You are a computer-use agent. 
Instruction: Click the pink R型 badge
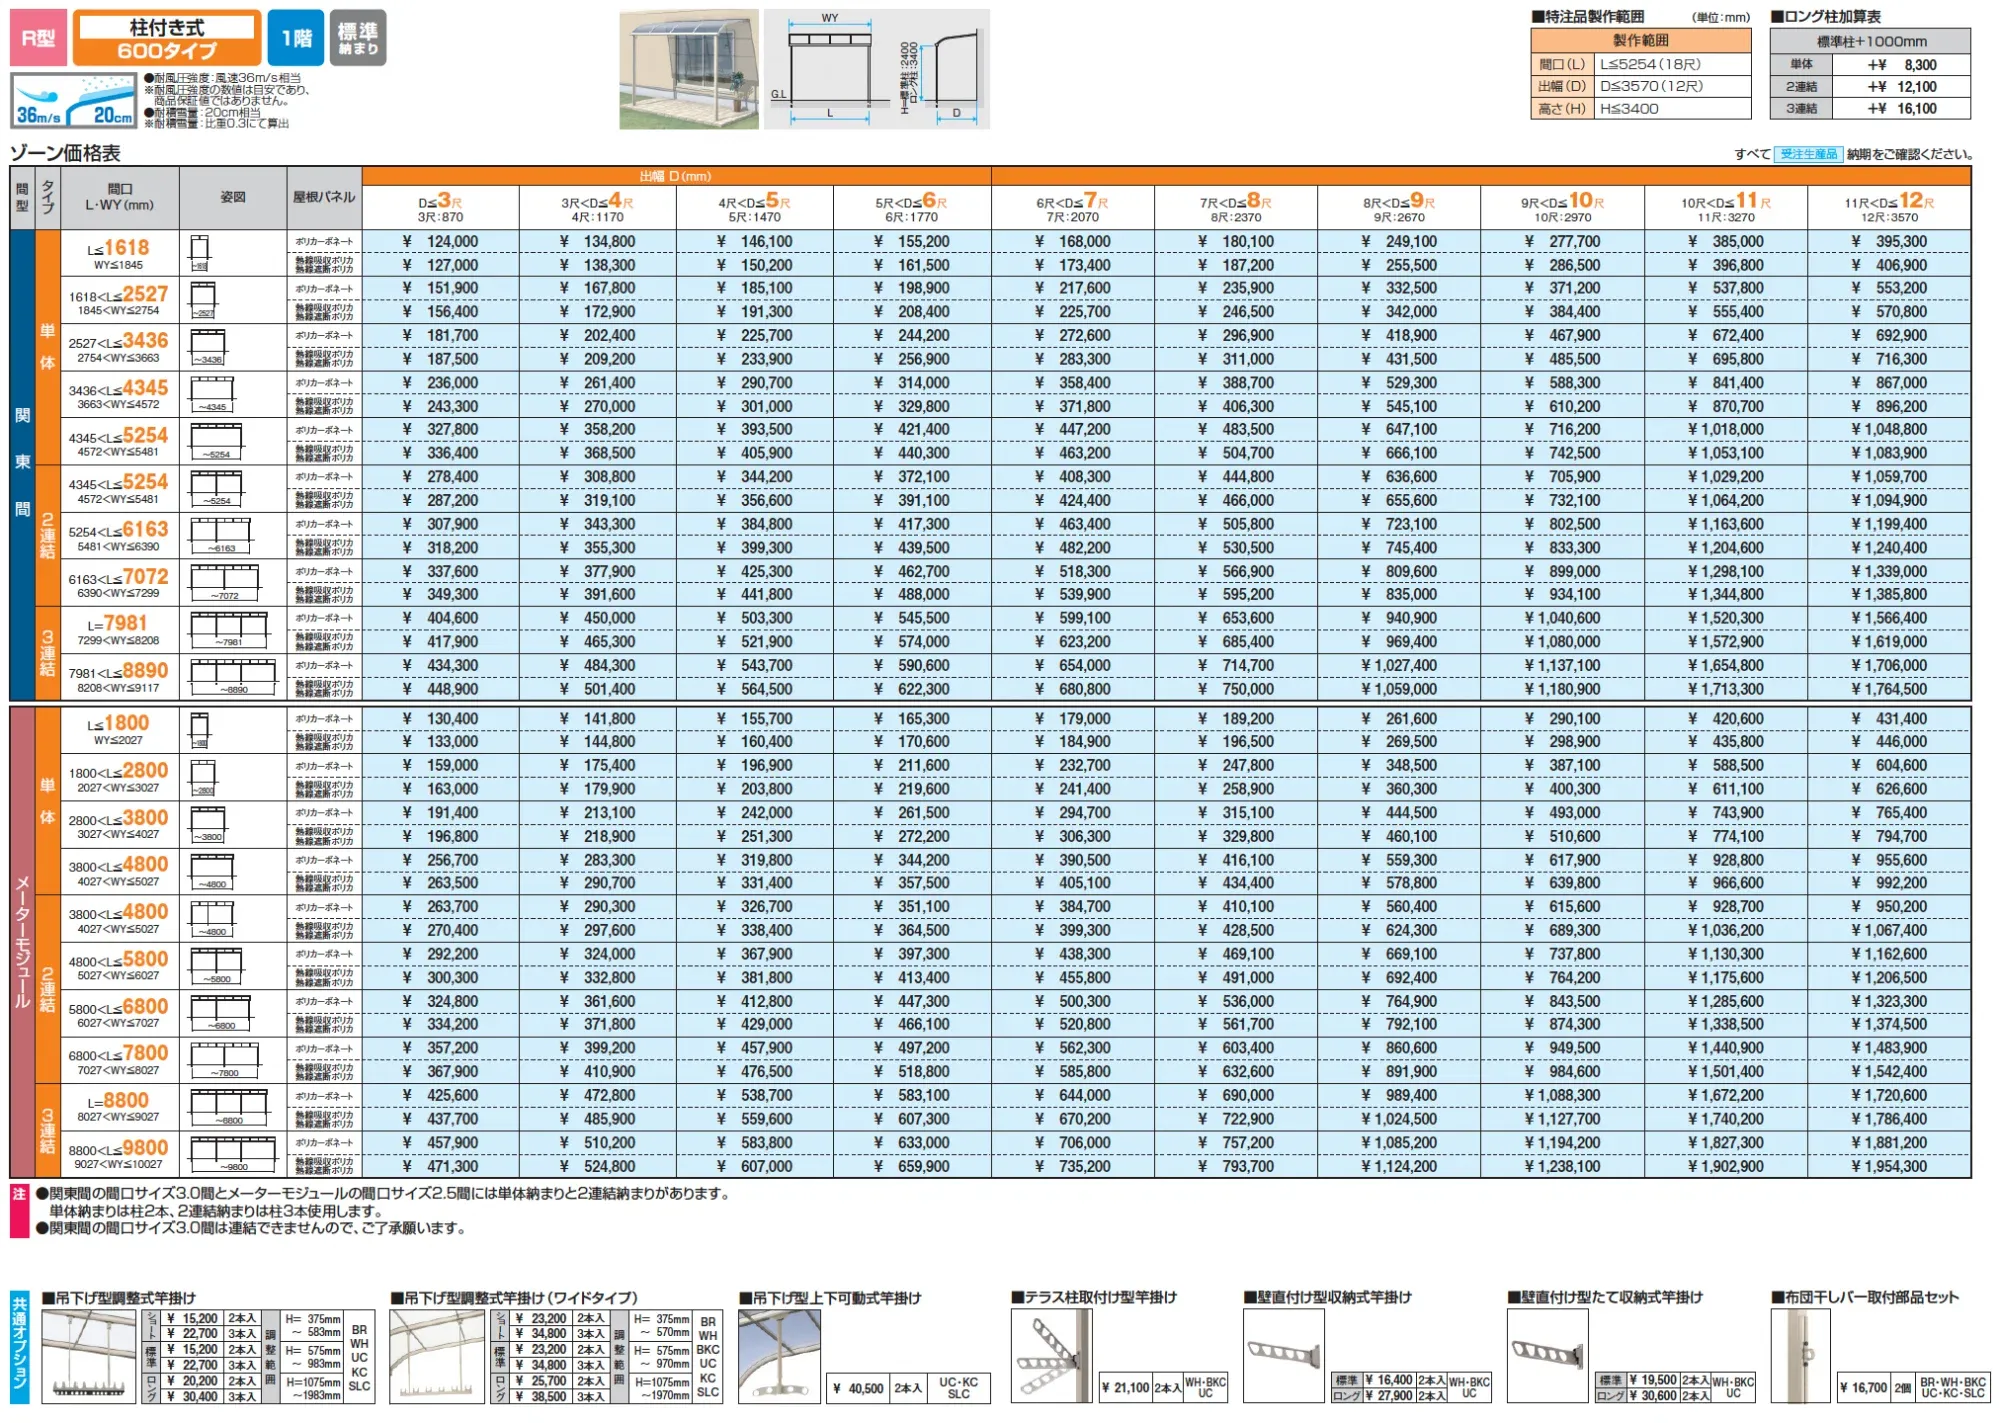[x=38, y=38]
